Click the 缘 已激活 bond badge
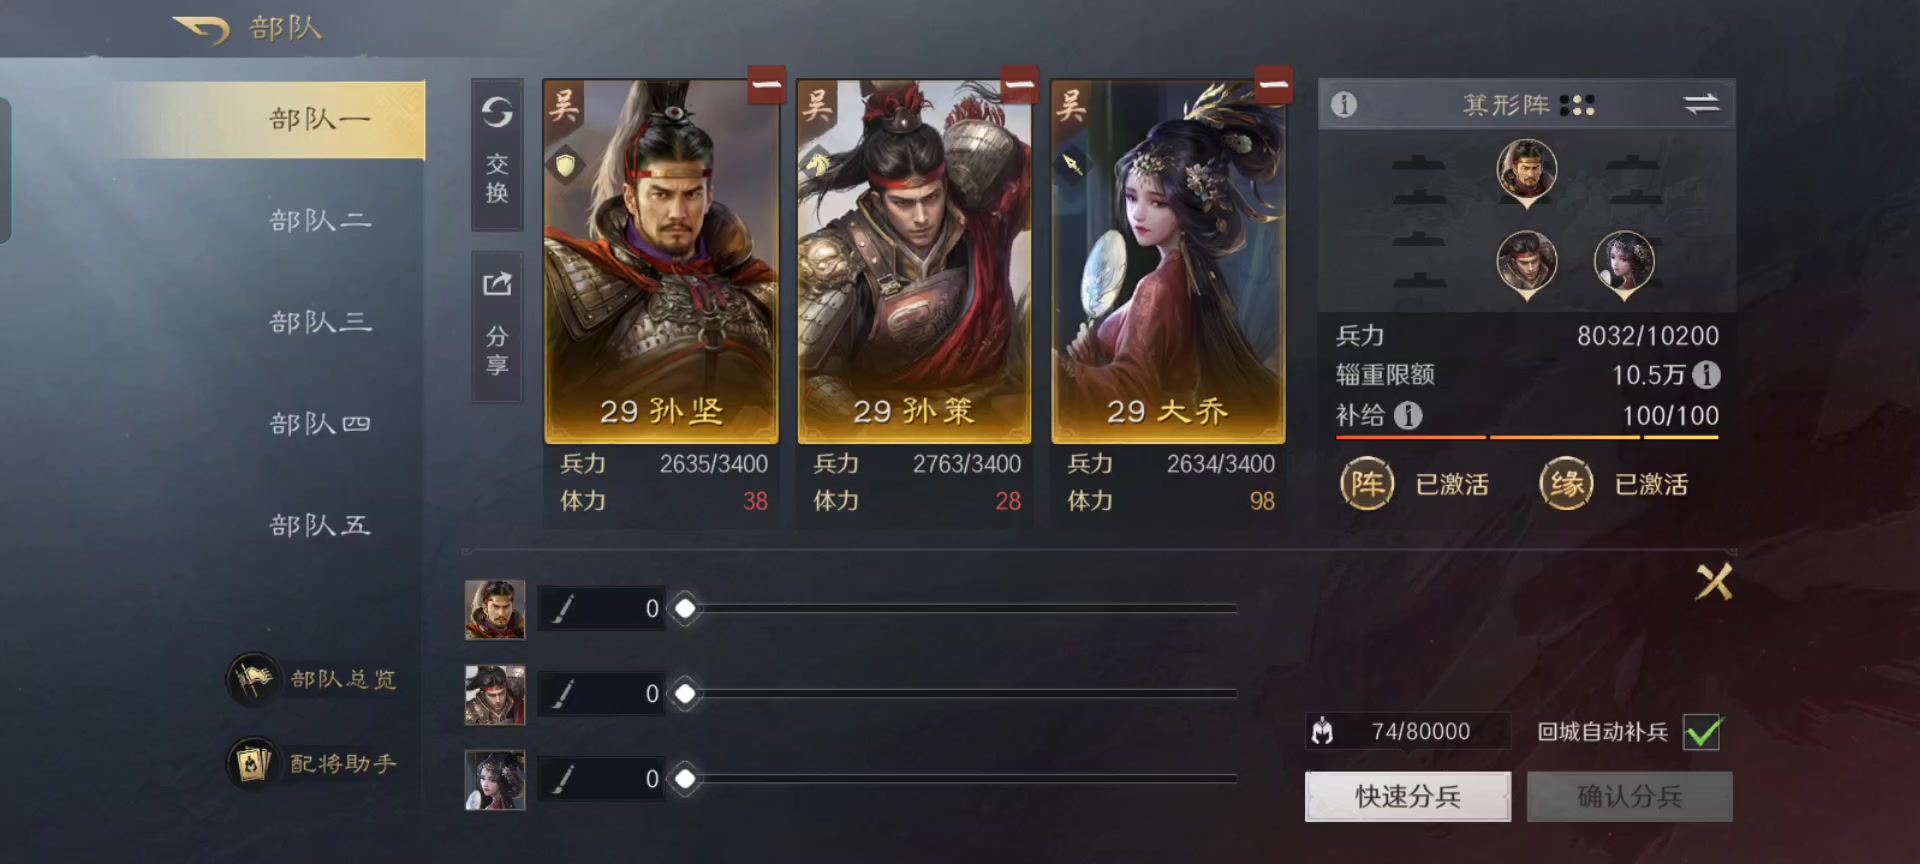 point(1613,484)
